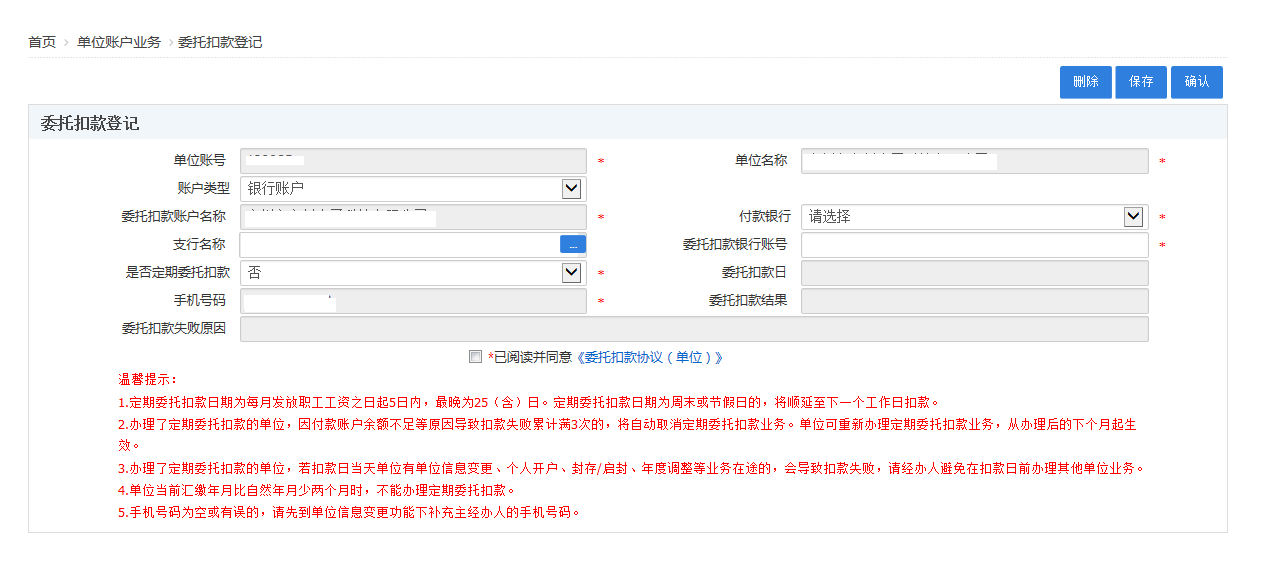Click the 单位名称 field
This screenshot has width=1275, height=571.
click(x=975, y=160)
